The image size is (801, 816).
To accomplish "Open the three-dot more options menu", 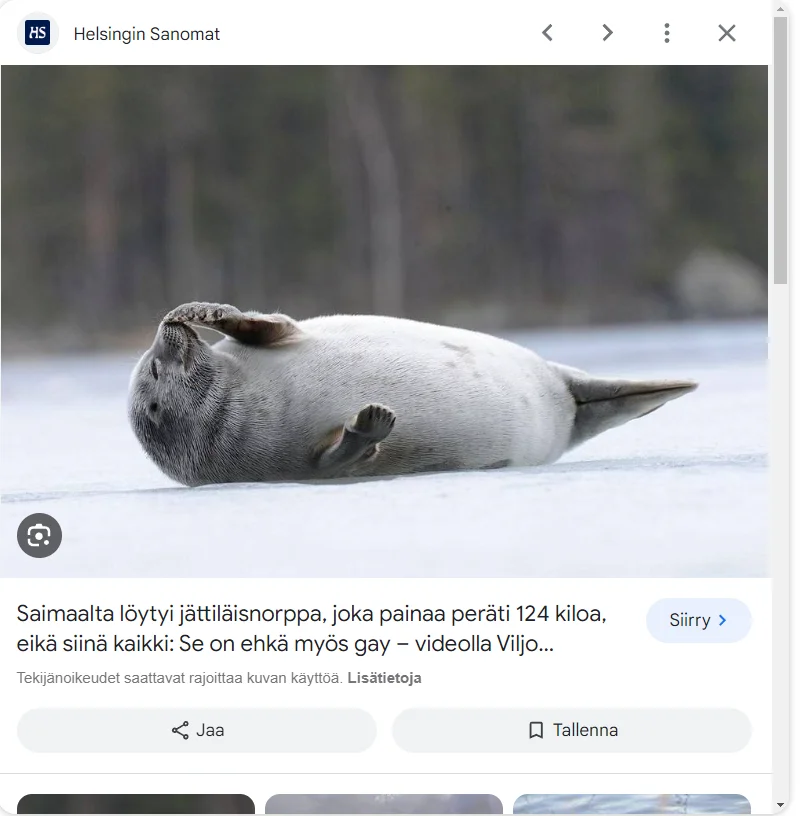I will point(667,33).
